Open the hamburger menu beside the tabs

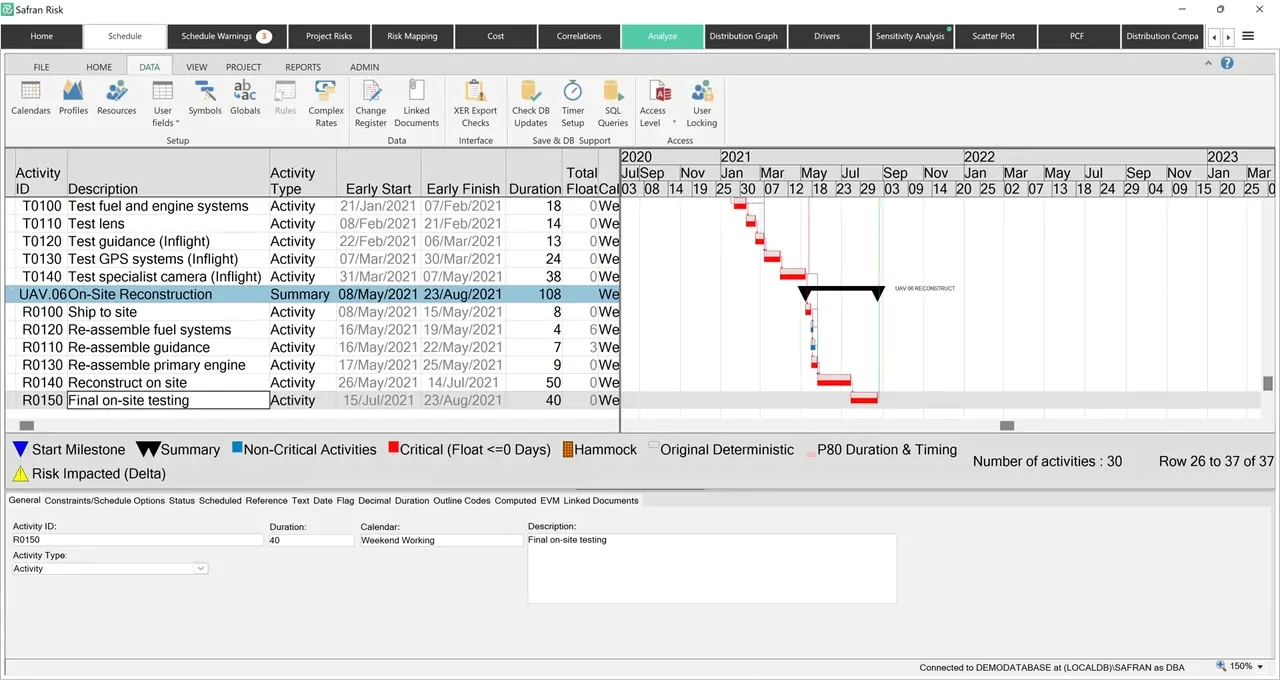tap(1248, 36)
